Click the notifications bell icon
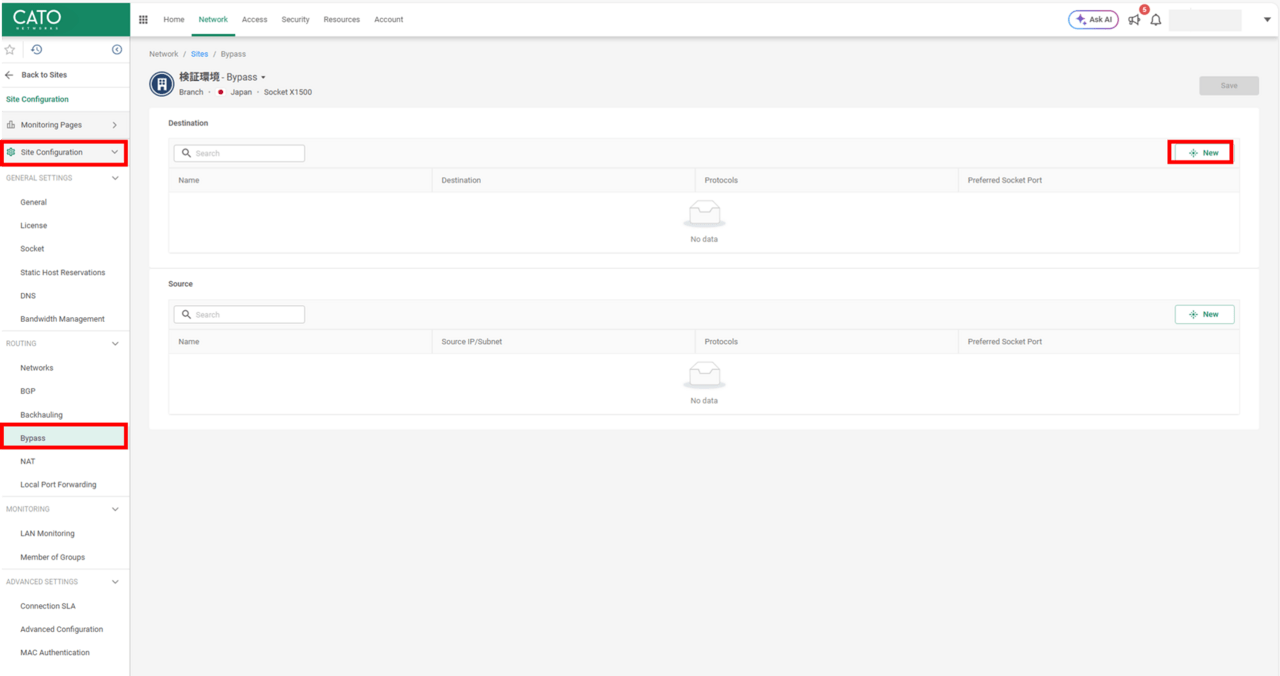 (x=1156, y=20)
